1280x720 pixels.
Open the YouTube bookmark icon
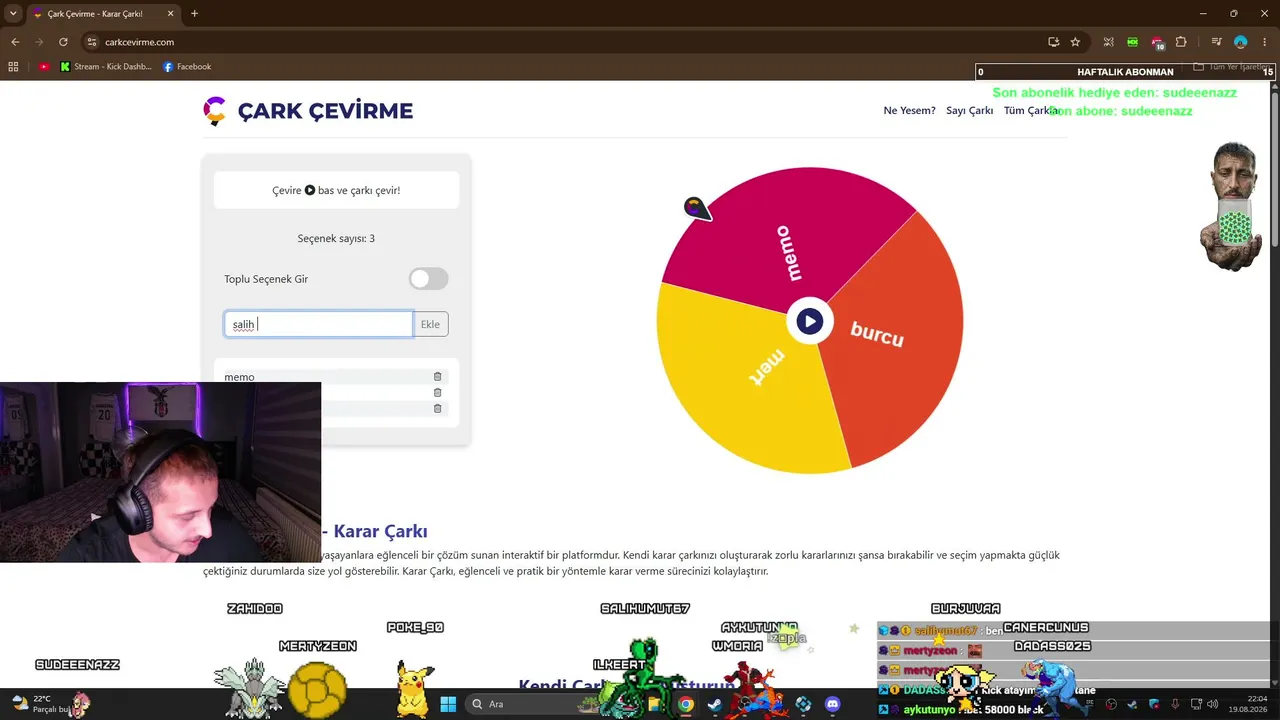pos(44,67)
